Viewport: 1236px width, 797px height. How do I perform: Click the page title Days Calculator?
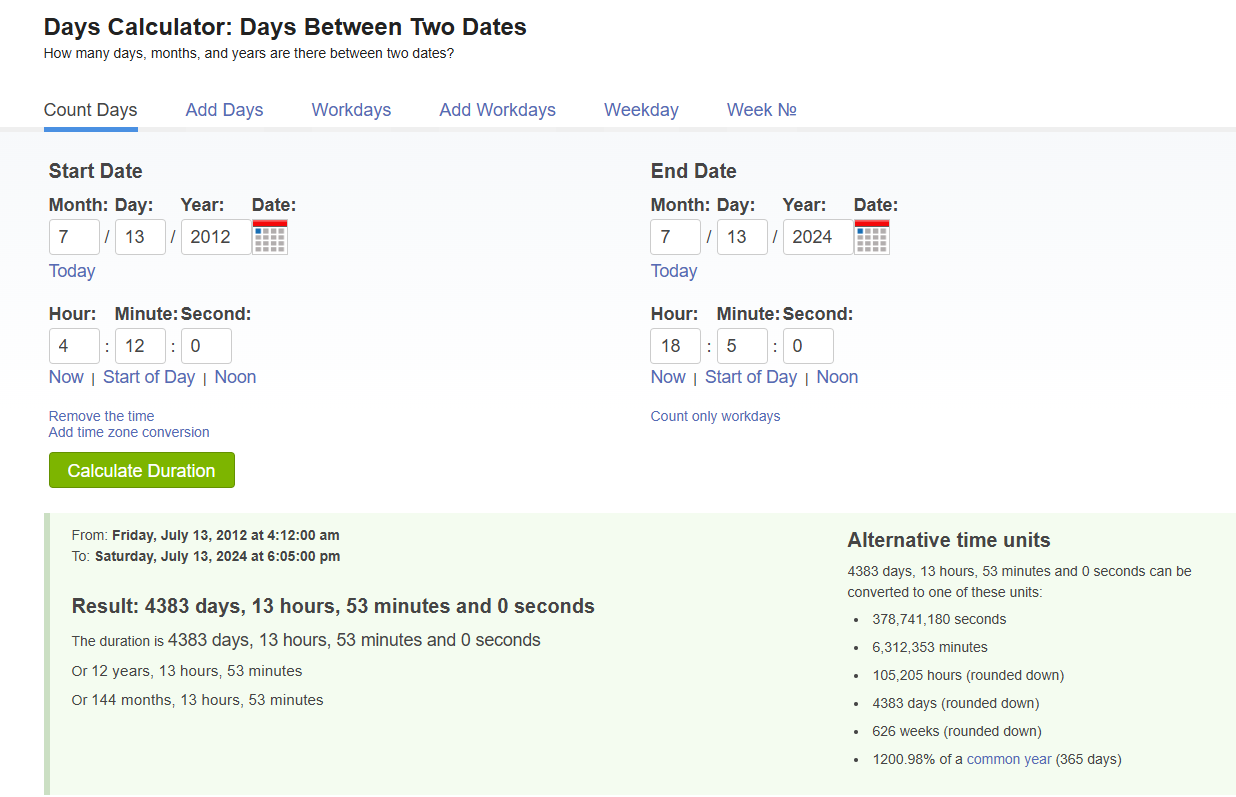pyautogui.click(x=286, y=27)
